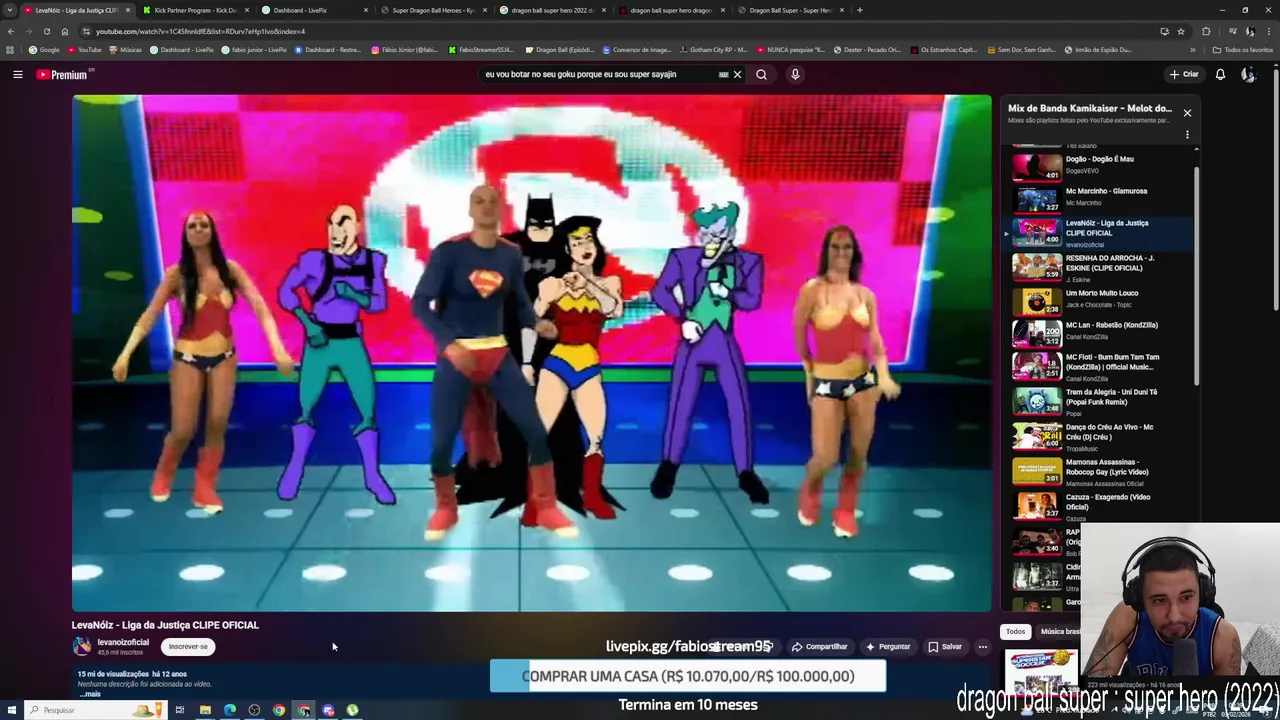Expand description with ...mais
This screenshot has width=1280, height=720.
click(90, 694)
